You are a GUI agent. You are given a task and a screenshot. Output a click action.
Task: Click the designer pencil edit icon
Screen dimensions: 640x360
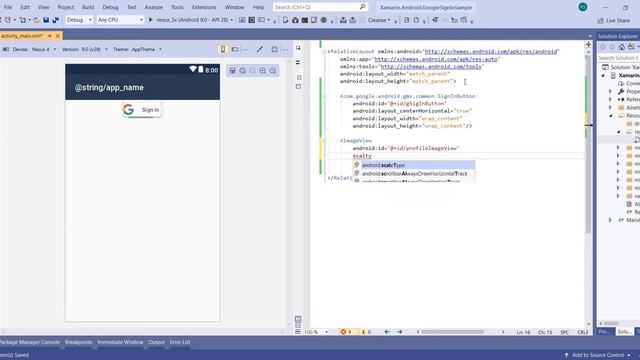coord(260,49)
